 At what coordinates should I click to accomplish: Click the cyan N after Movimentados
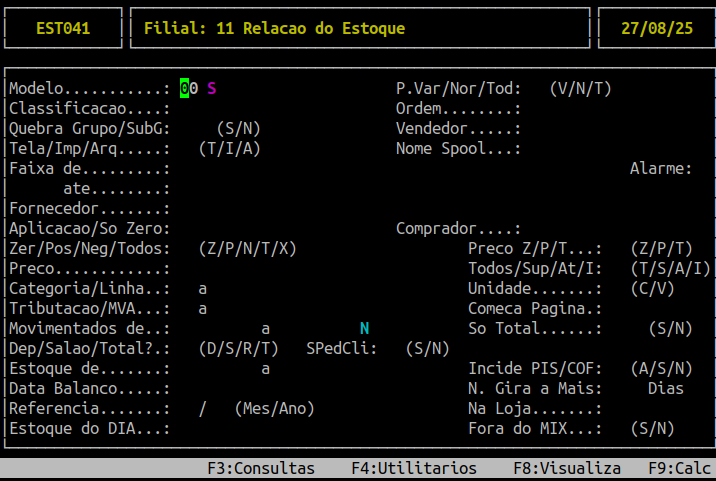(x=364, y=328)
